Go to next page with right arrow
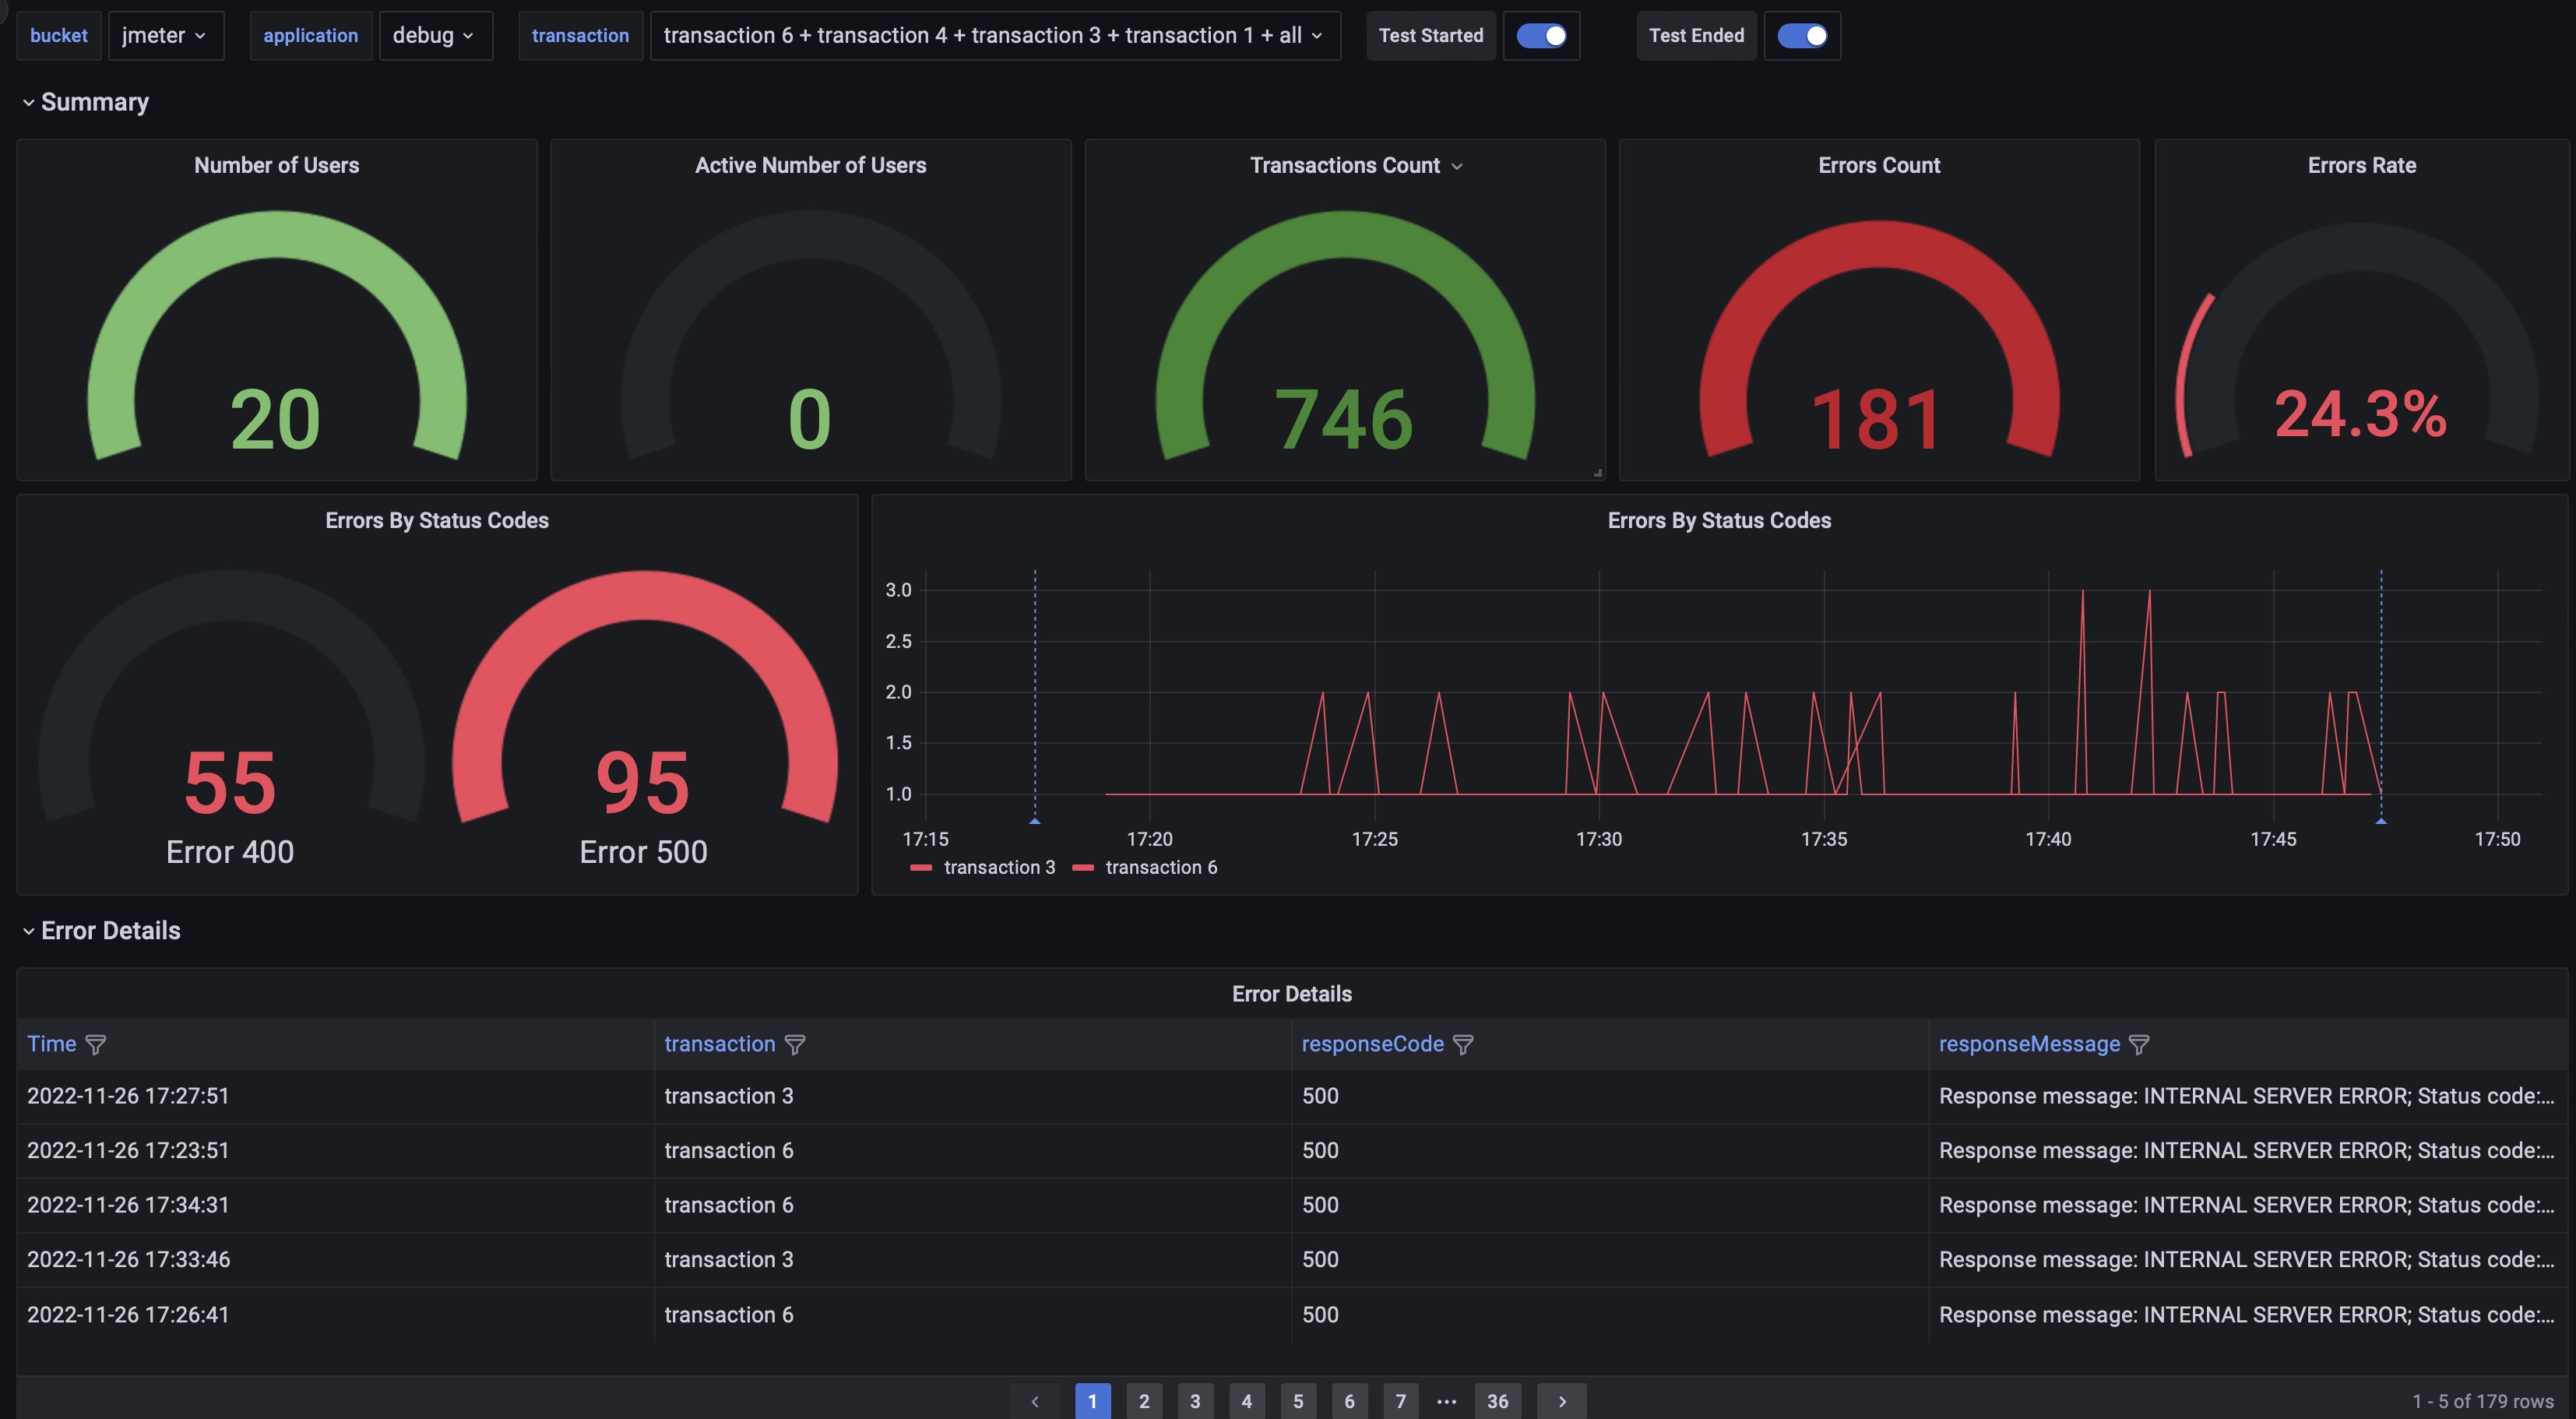2576x1419 pixels. 1561,1401
